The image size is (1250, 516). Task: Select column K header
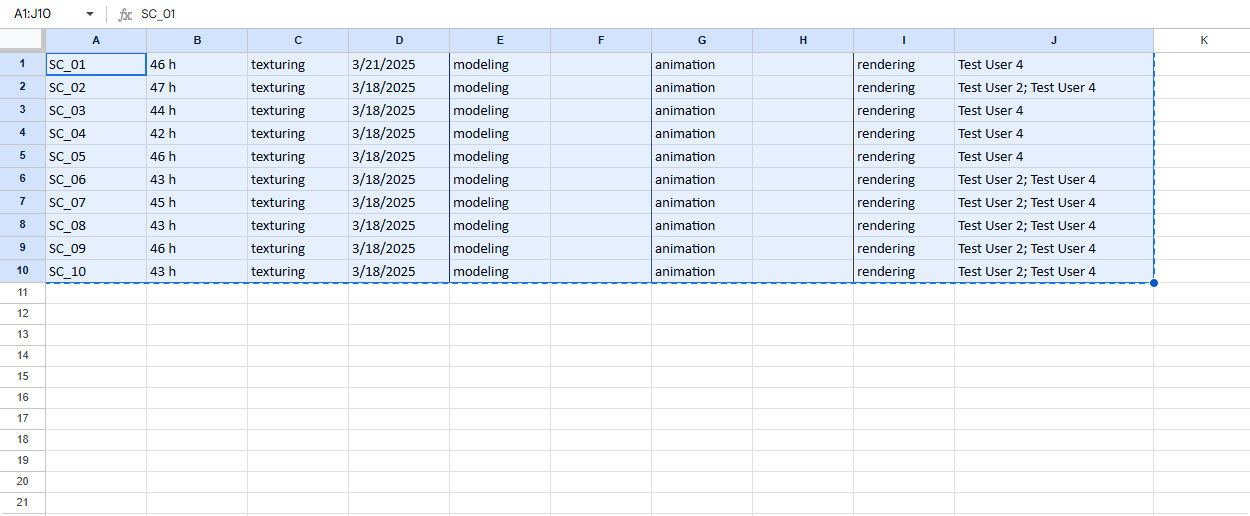pyautogui.click(x=1203, y=40)
